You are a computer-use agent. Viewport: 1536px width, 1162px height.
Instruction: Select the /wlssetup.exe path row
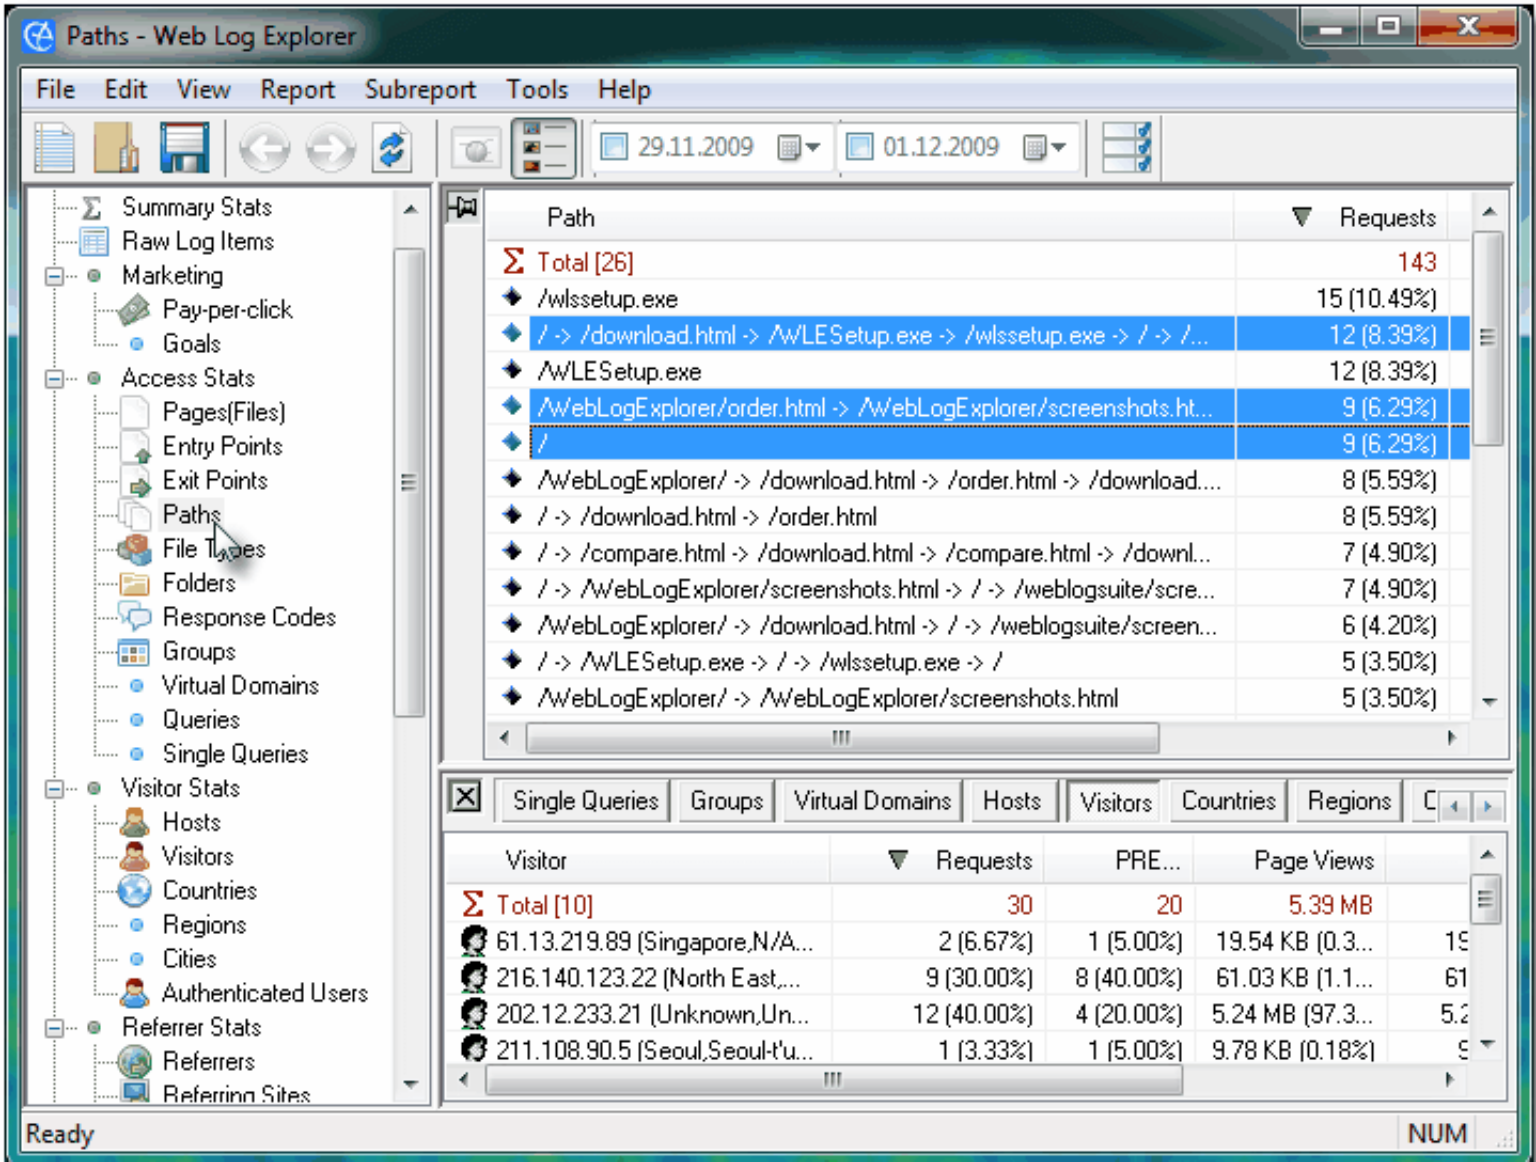(x=978, y=299)
